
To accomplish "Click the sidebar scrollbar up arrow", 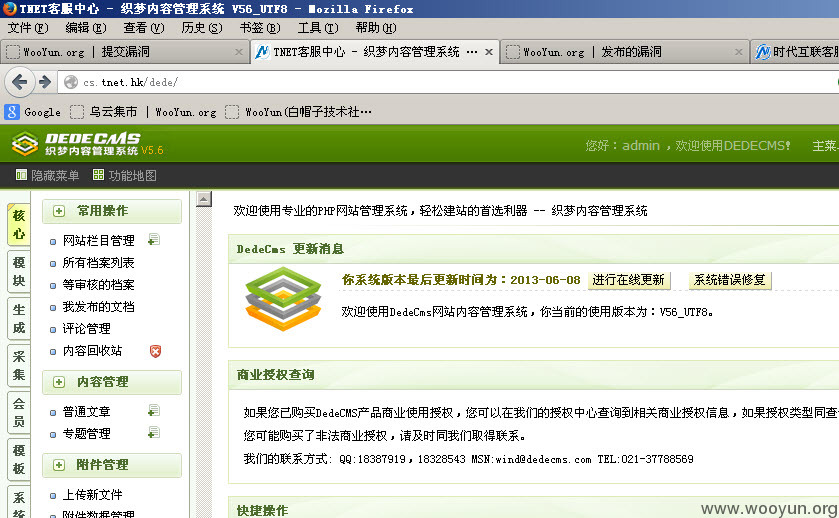I will coord(203,199).
